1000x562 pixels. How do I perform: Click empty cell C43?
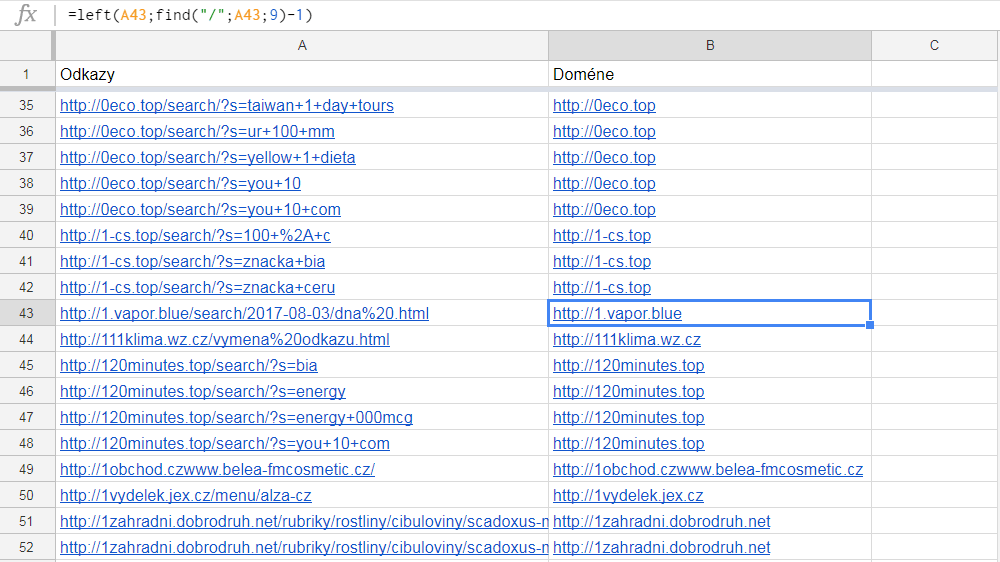[x=934, y=313]
